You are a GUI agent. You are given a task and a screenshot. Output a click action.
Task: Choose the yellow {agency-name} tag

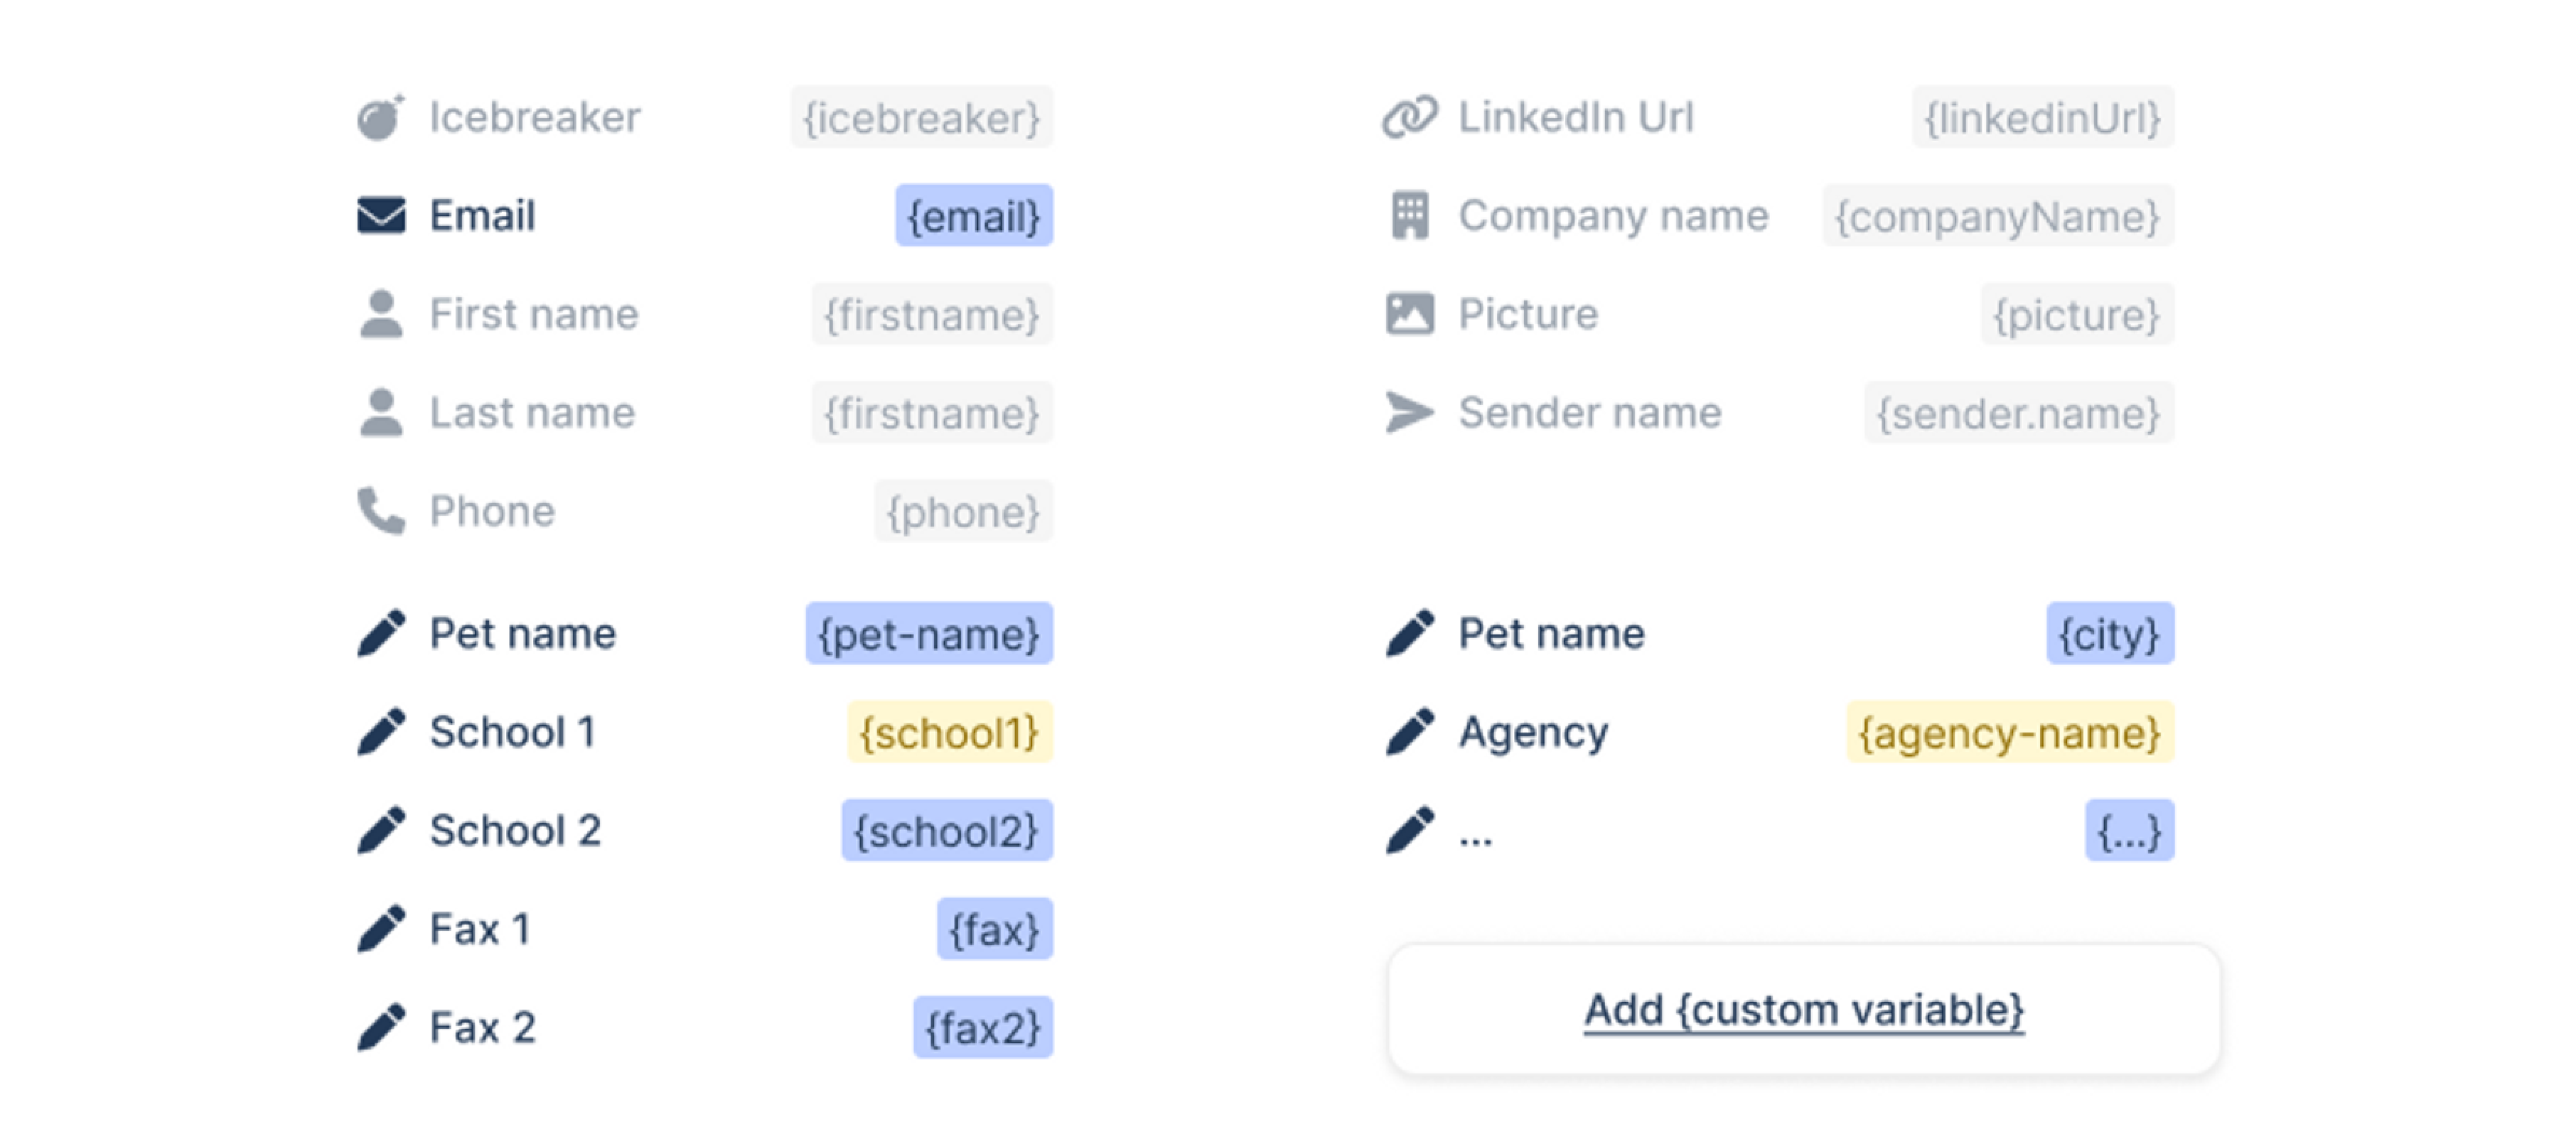2010,733
